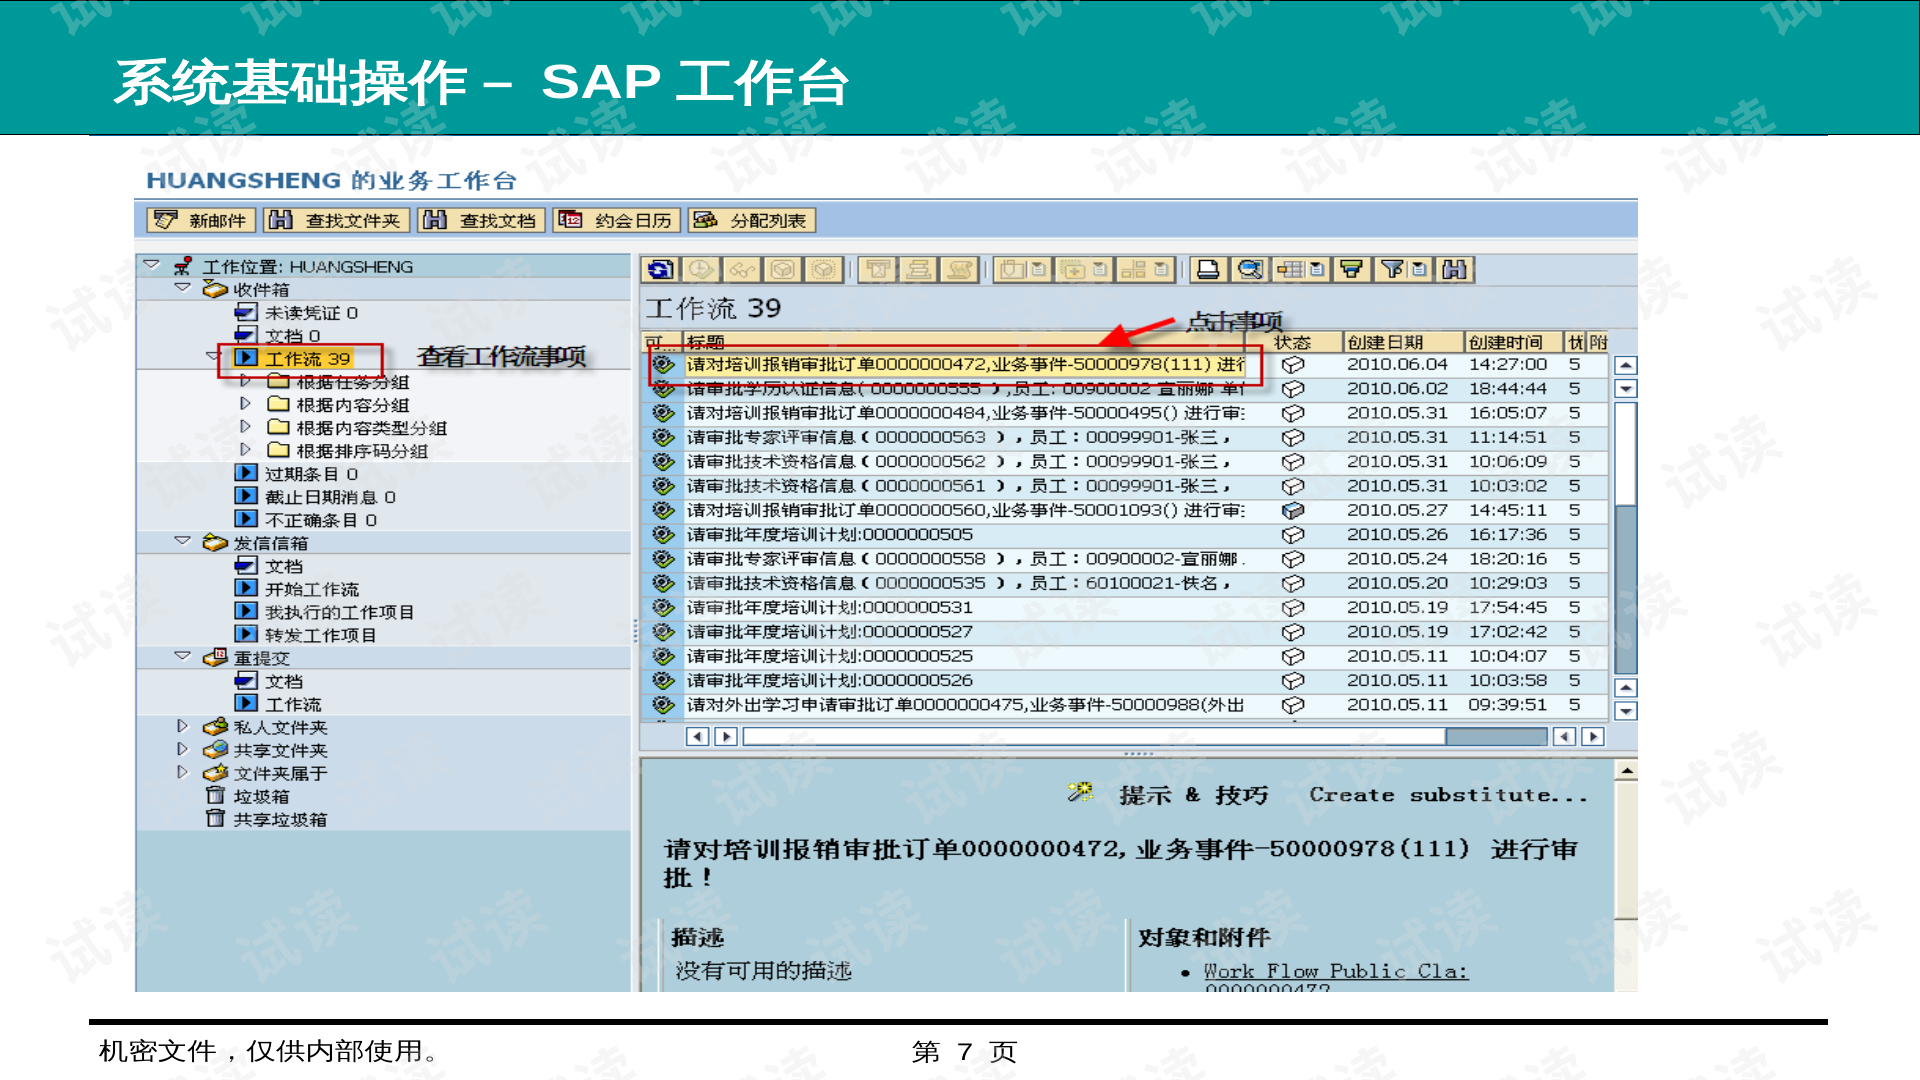Viewport: 1920px width, 1080px height.
Task: Click the 查找文件夹 find folder button
Action: (336, 220)
